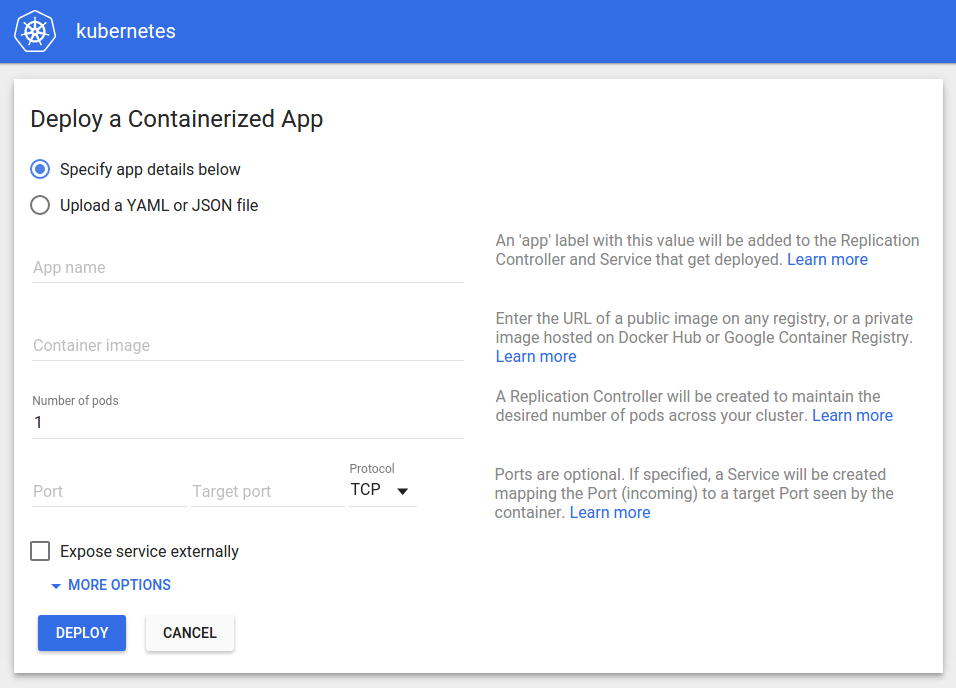Open 'Learn more' about app labels
This screenshot has width=956, height=688.
pyautogui.click(x=827, y=259)
